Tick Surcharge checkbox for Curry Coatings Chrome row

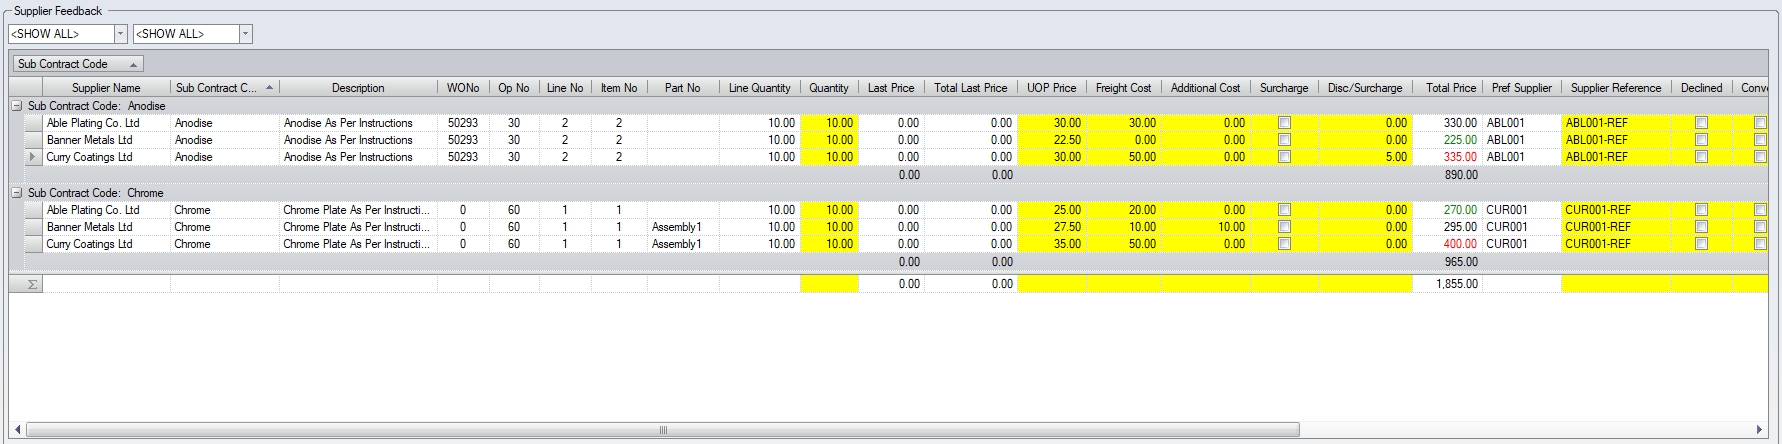pyautogui.click(x=1284, y=244)
